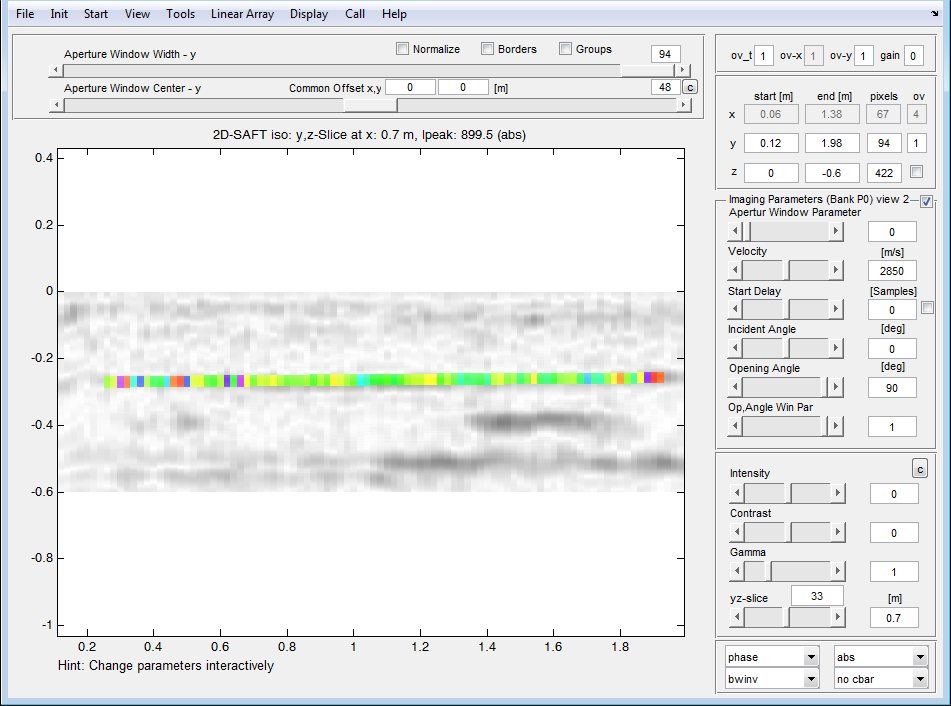951x706 pixels.
Task: Click the yz-slice index field showing 33
Action: tap(817, 596)
